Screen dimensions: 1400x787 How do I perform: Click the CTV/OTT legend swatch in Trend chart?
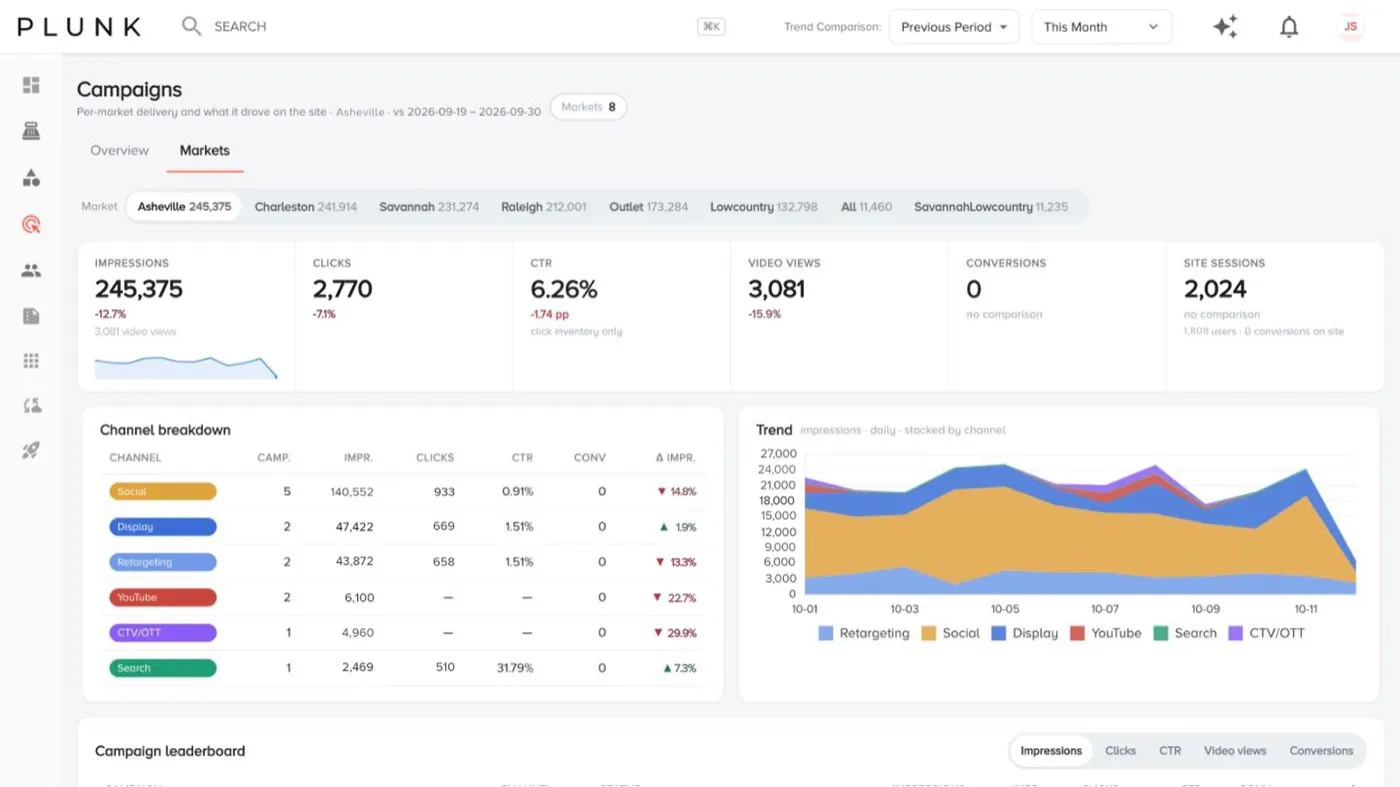(x=1235, y=633)
